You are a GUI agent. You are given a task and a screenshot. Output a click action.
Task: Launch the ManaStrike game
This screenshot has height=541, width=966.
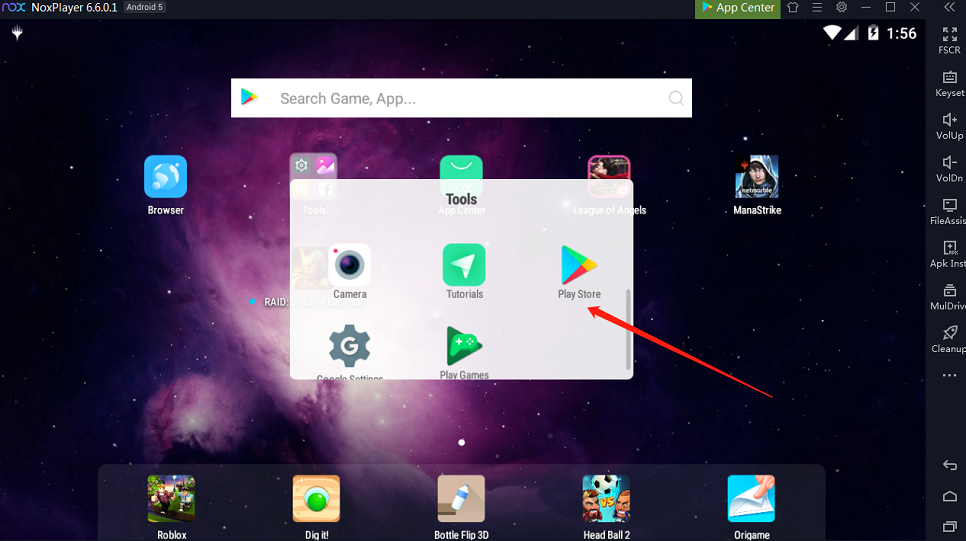757,177
